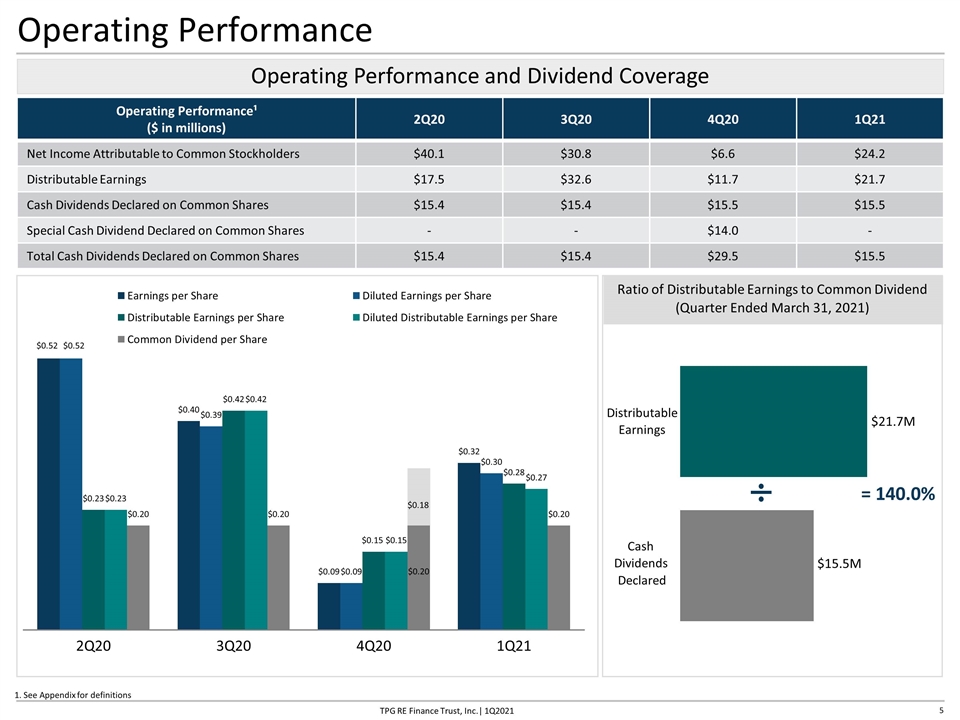This screenshot has width=960, height=720.
Task: Select 'Special Cash Dividend Declared on Common Shares' label
Action: pos(165,231)
